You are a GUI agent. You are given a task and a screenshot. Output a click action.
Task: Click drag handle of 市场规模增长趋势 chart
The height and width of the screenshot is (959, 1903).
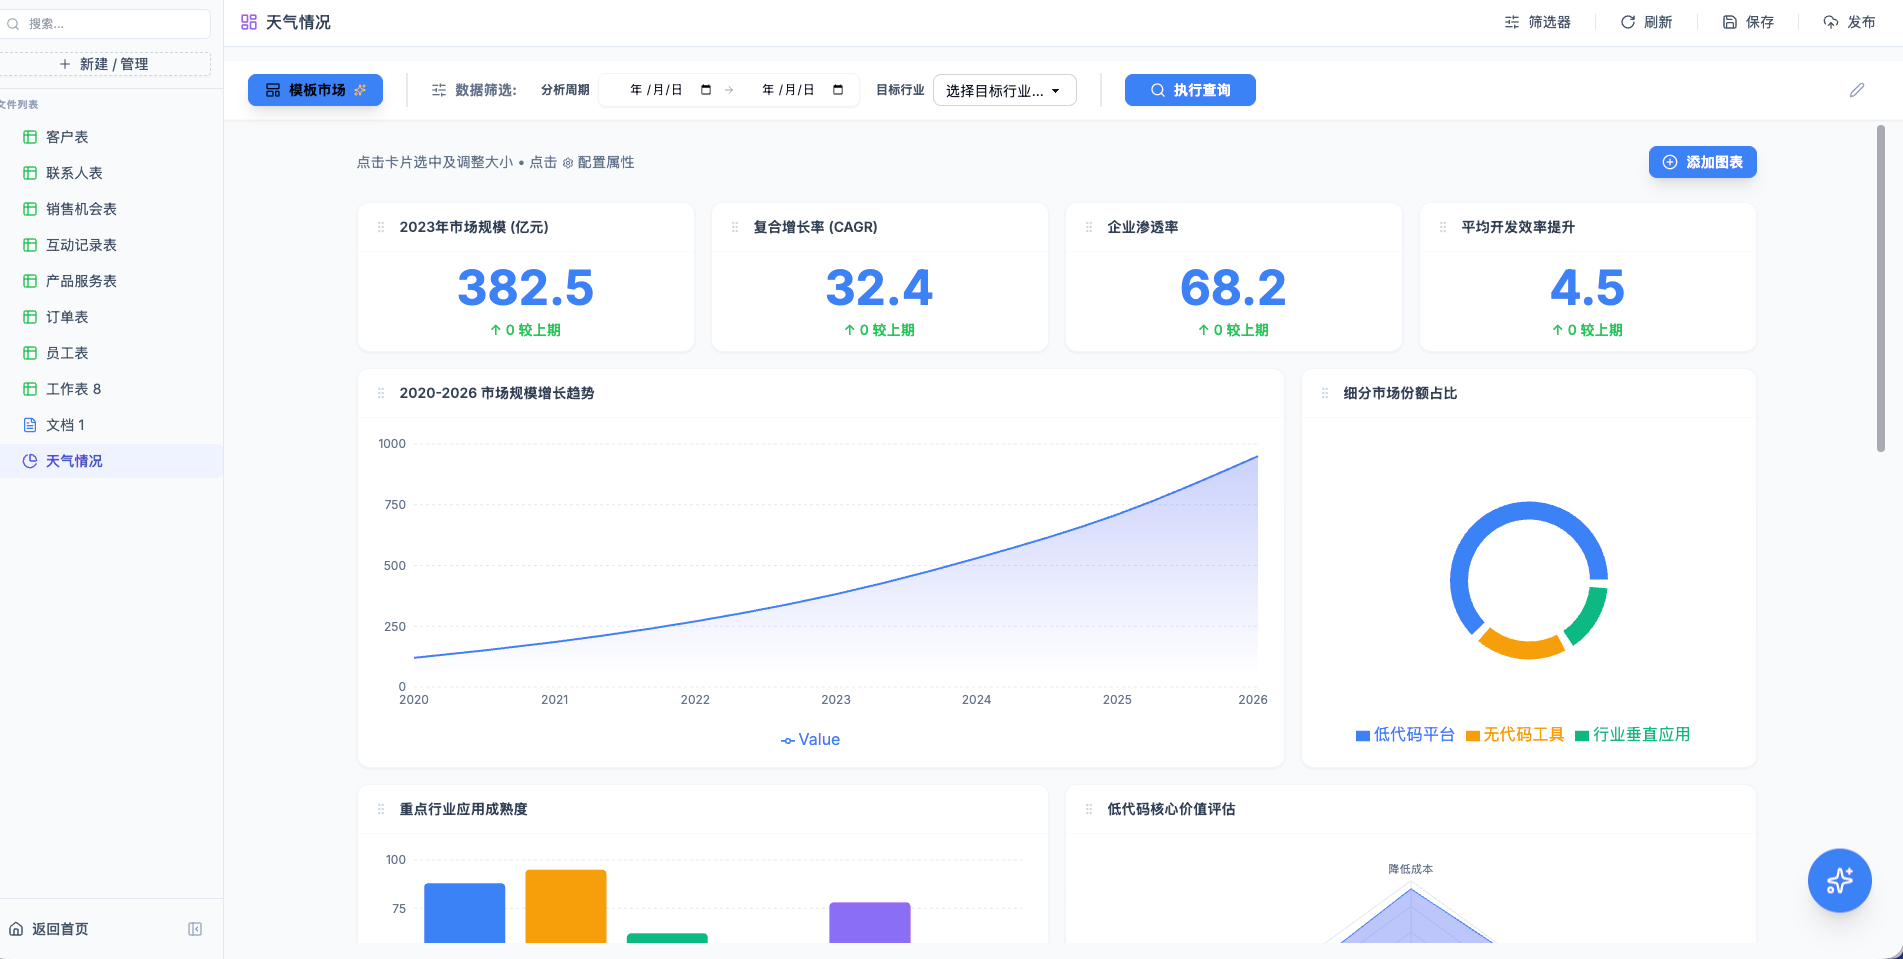tap(381, 393)
